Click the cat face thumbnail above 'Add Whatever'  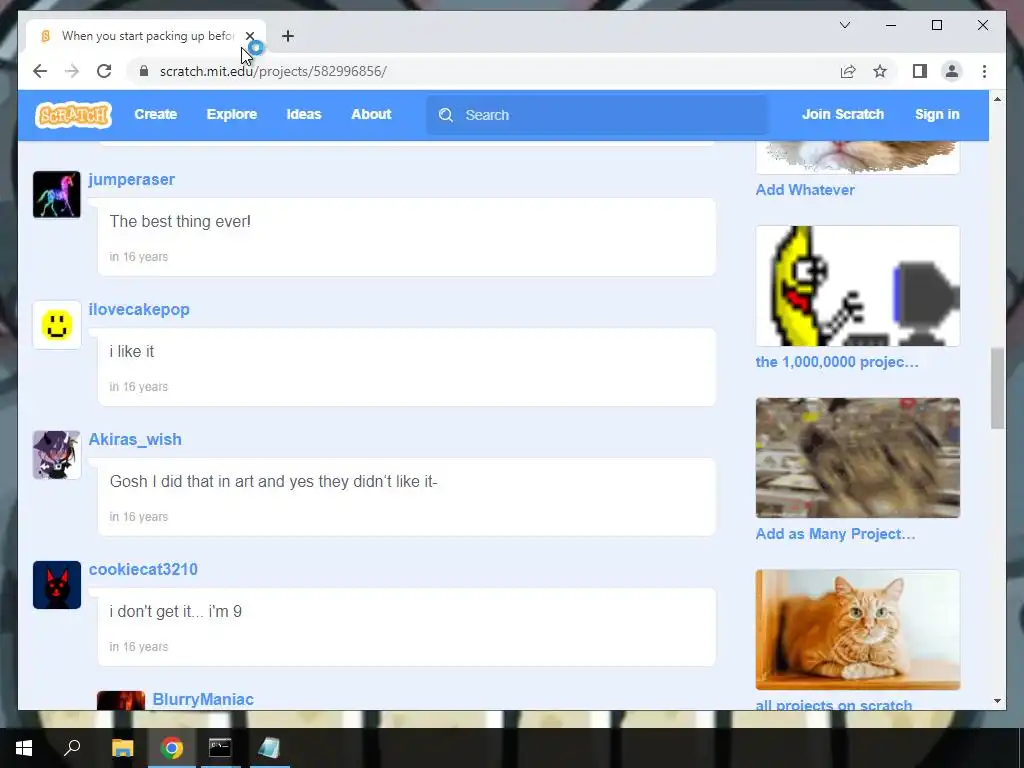point(857,157)
